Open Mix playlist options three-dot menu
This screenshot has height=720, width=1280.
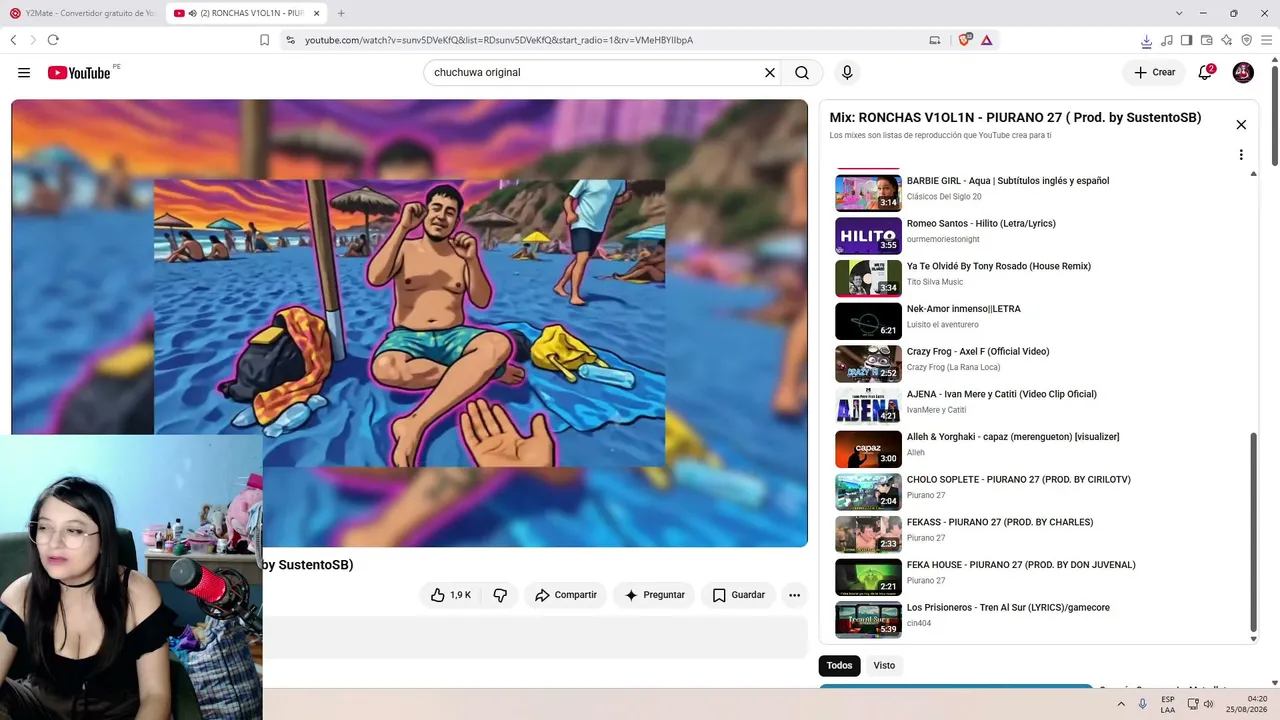pos(1241,155)
